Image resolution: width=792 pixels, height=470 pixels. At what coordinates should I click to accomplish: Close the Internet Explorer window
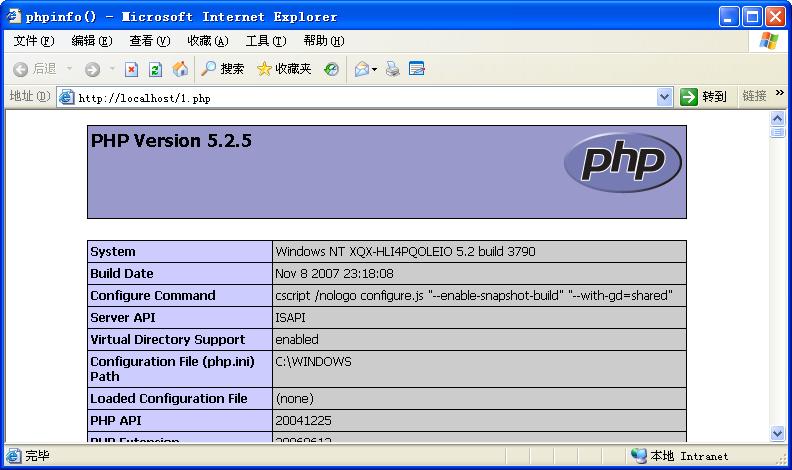coord(775,17)
